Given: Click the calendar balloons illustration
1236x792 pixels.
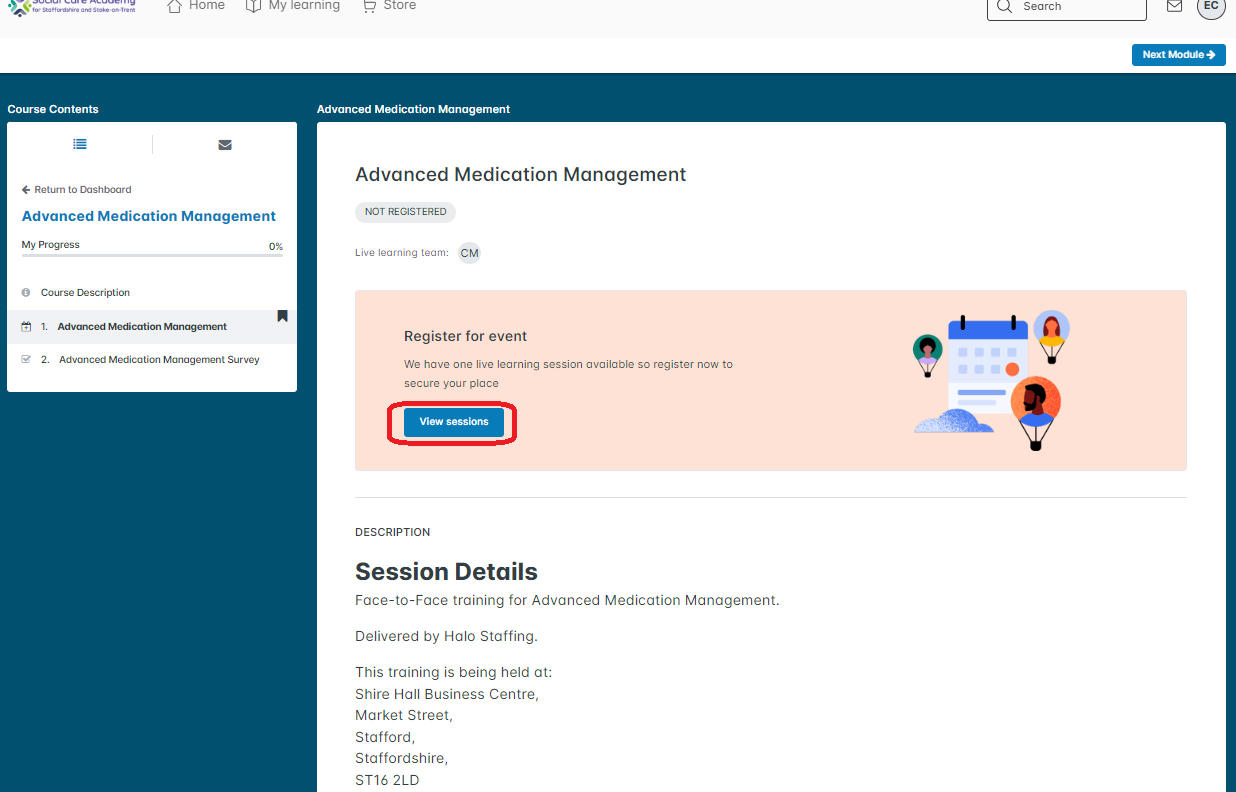Looking at the screenshot, I should (991, 380).
